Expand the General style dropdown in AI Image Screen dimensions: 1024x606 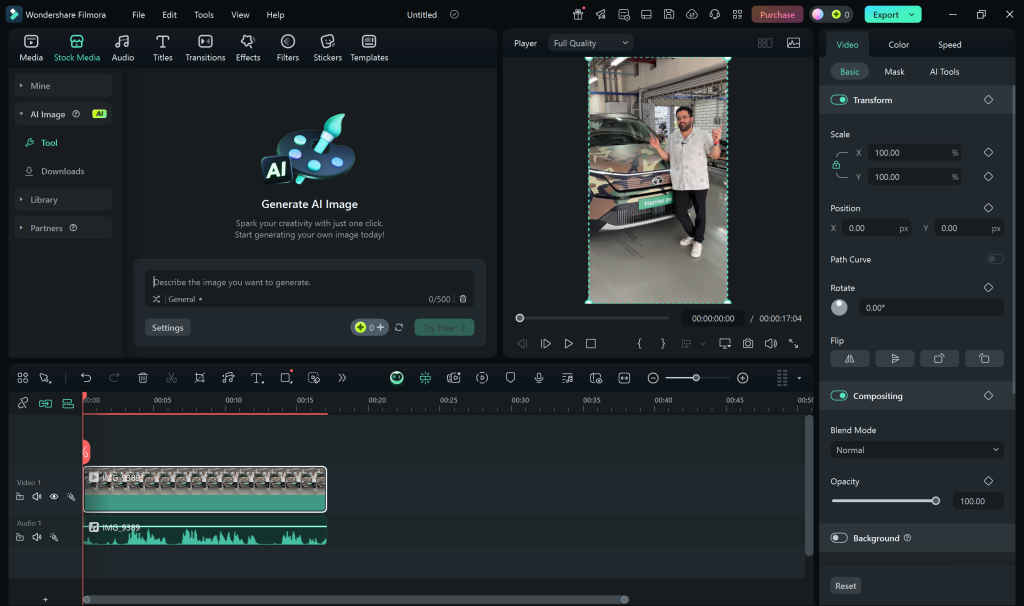184,299
